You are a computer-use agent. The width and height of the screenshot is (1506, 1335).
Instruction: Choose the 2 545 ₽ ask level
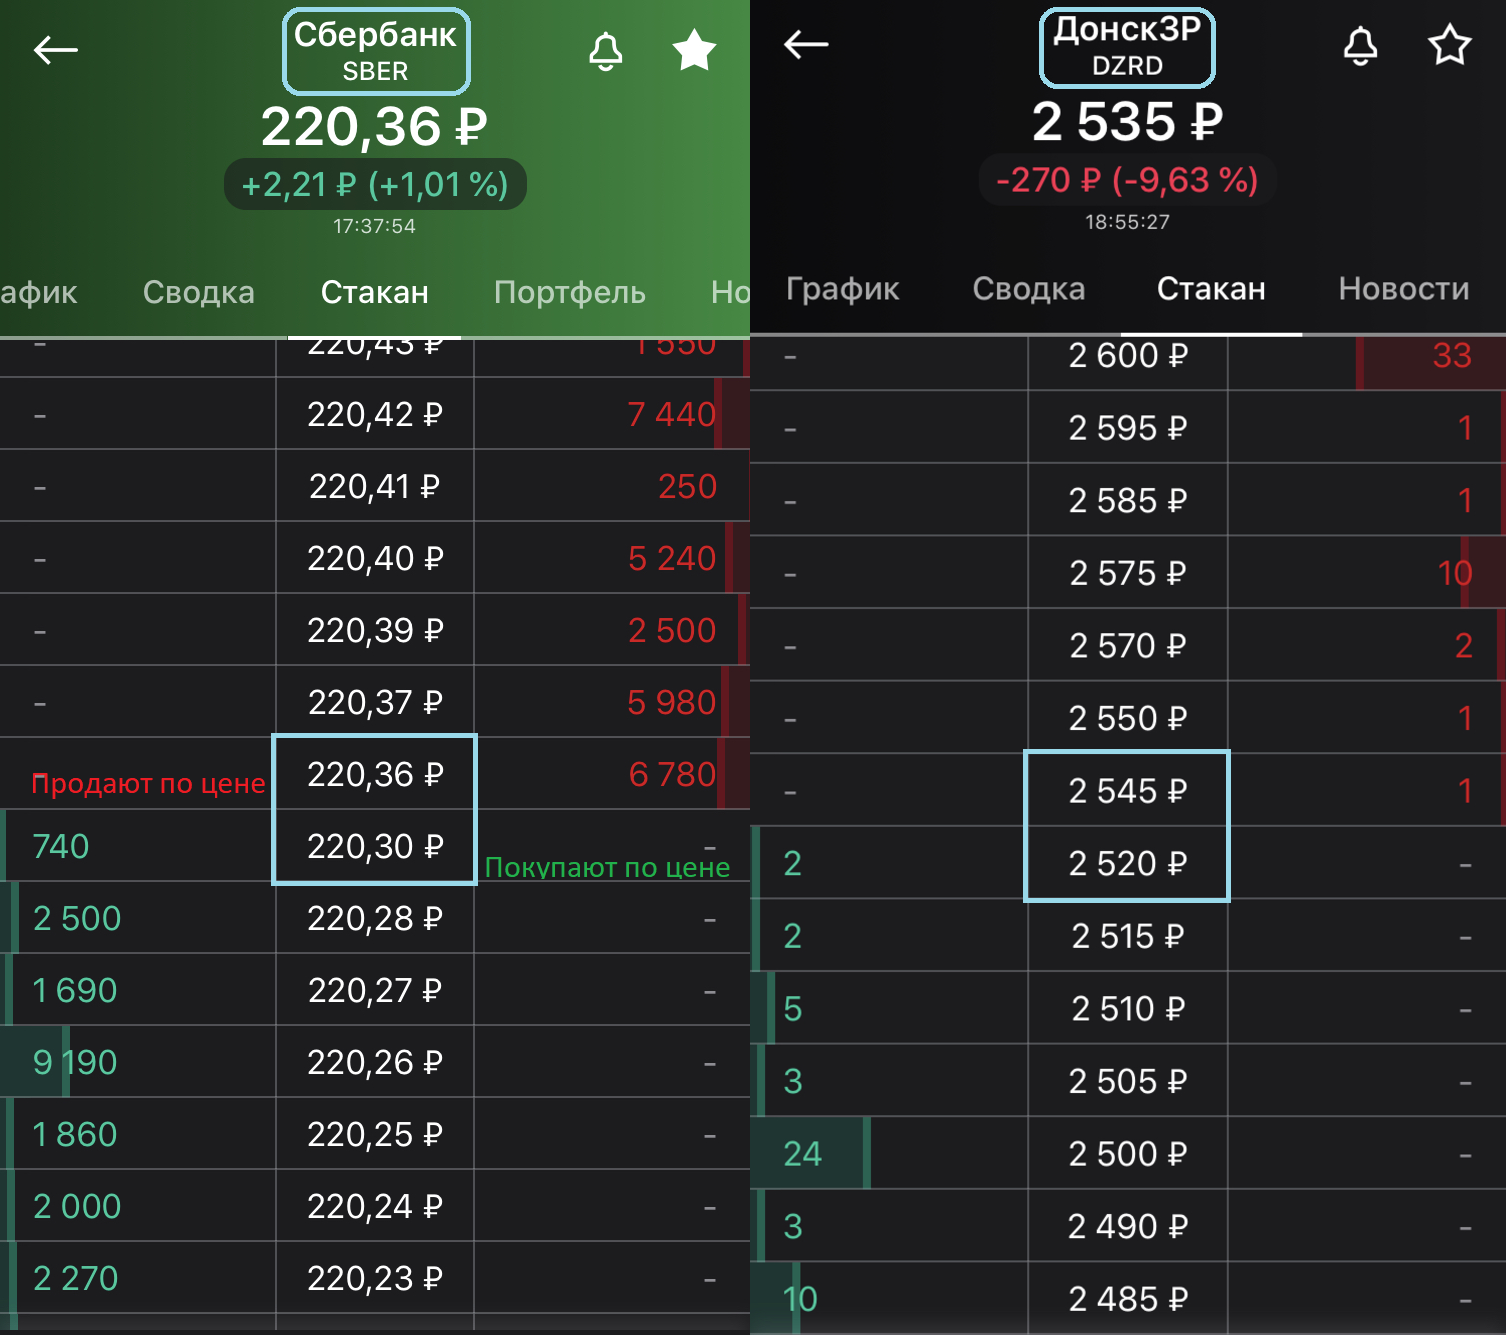pyautogui.click(x=1127, y=790)
